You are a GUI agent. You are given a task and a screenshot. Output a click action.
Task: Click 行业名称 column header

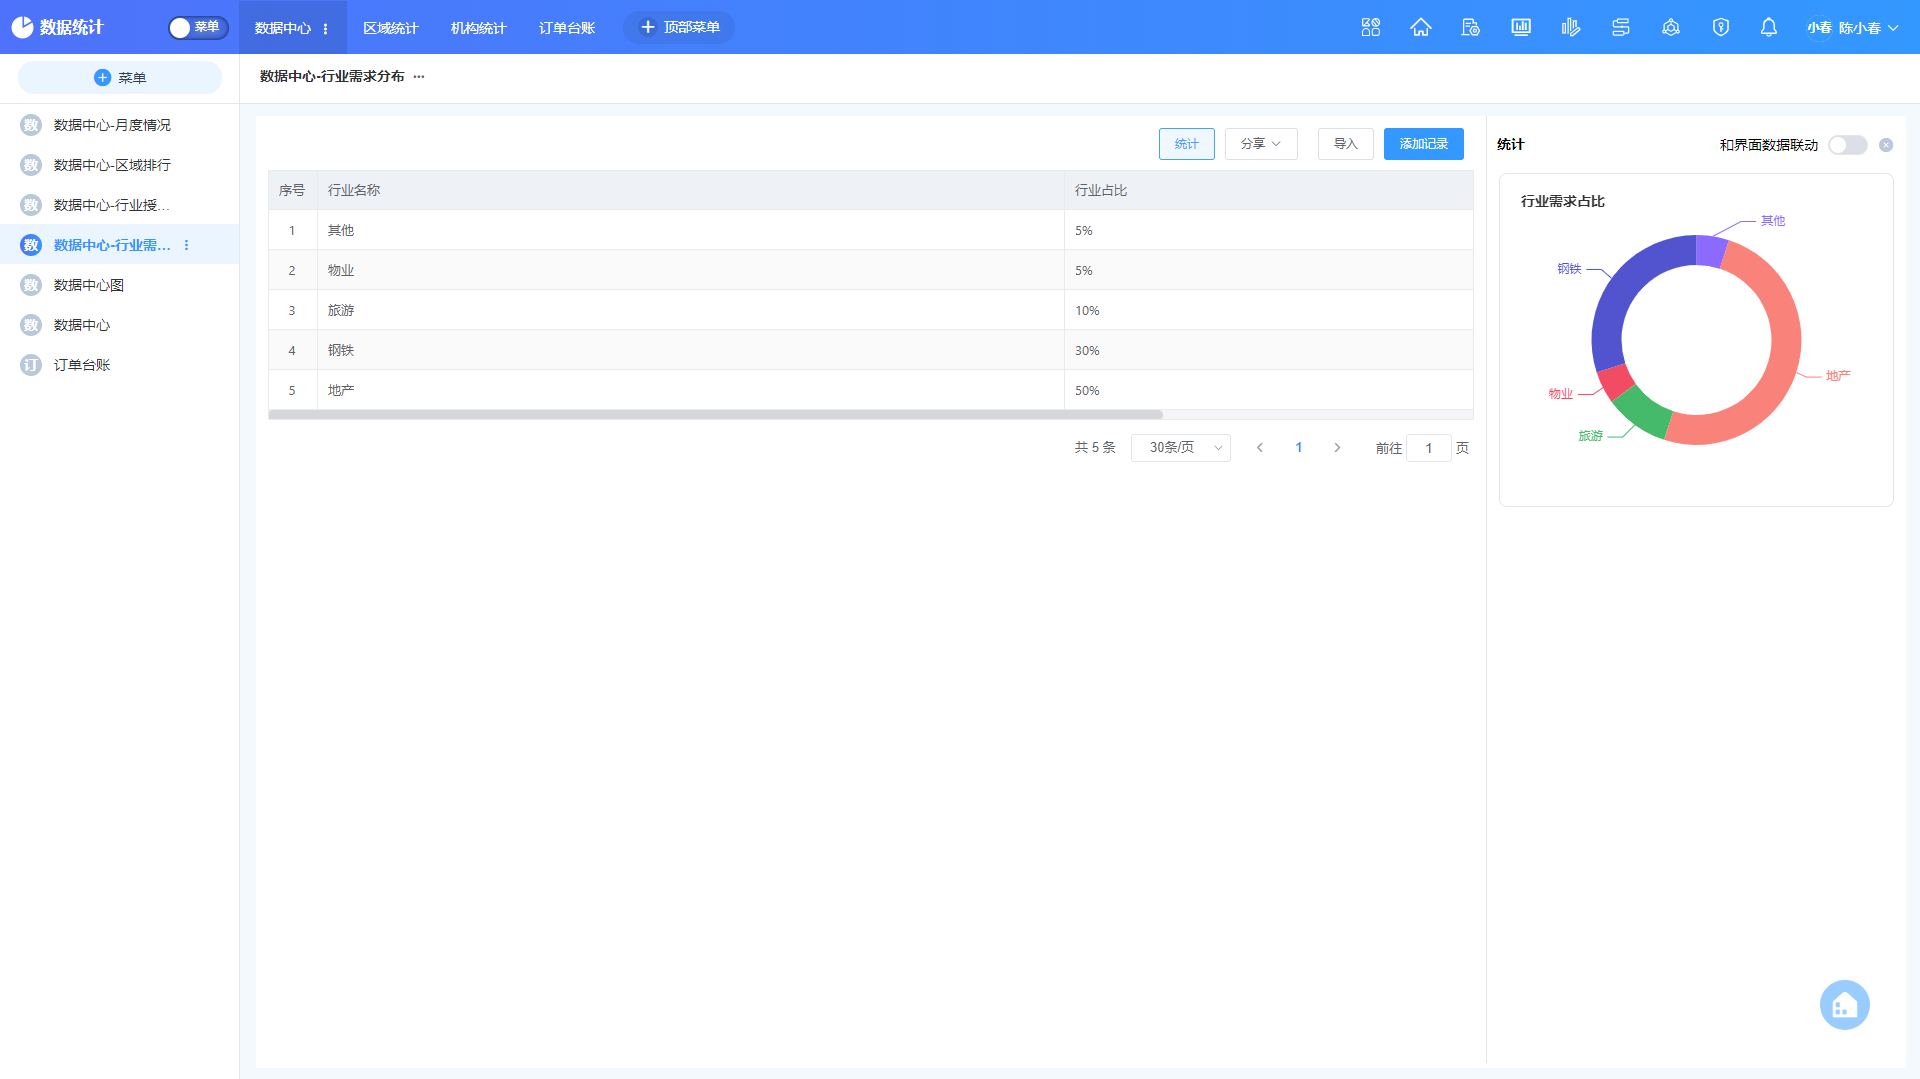(691, 190)
